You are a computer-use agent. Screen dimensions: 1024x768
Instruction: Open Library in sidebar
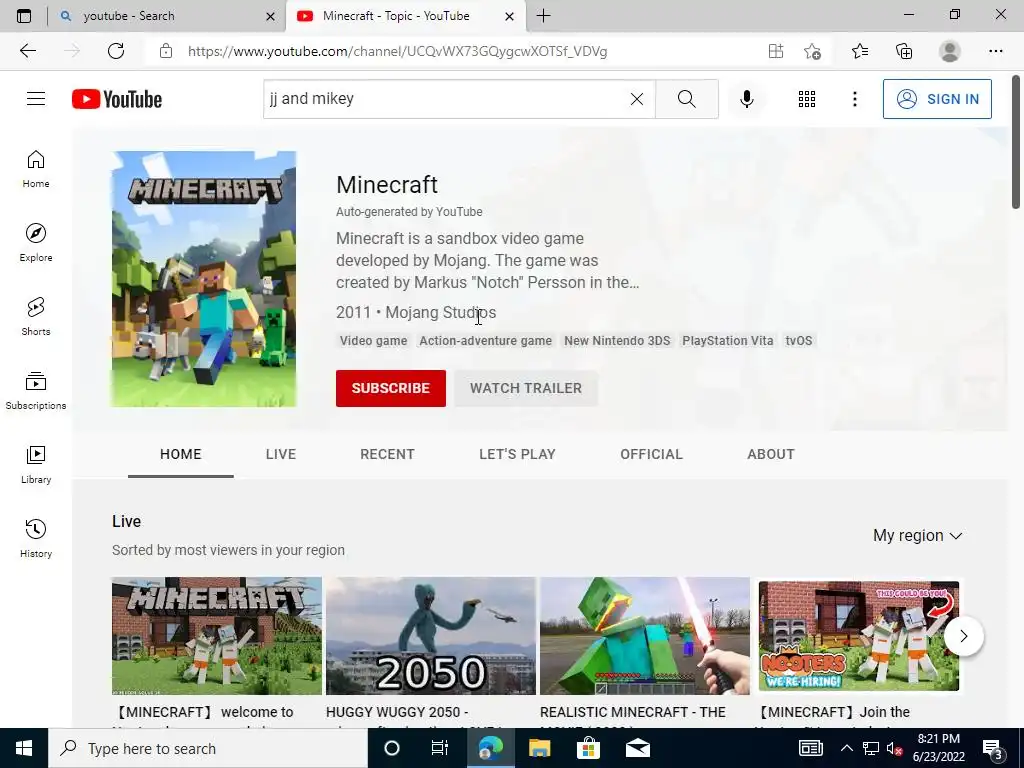point(36,464)
